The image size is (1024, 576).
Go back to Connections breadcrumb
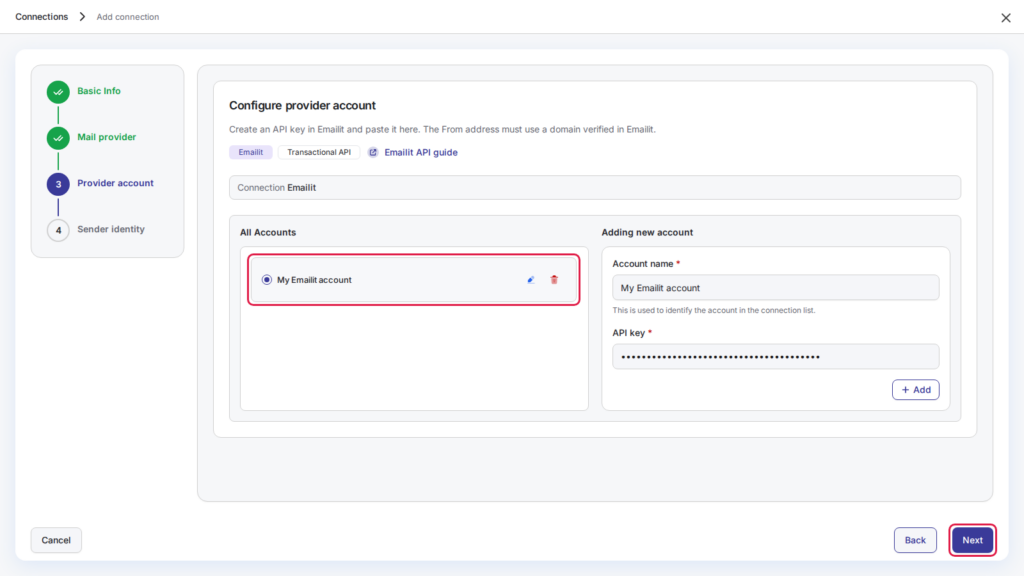42,17
